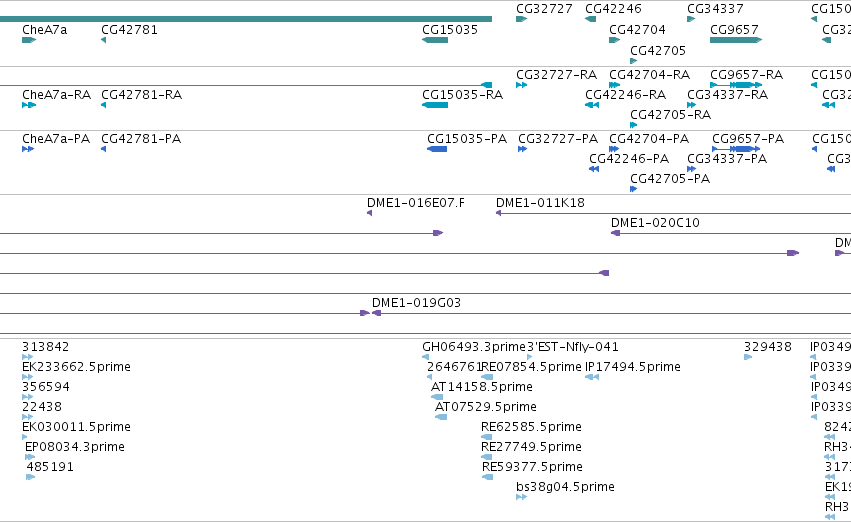851x522 pixels.
Task: Click the 329438 EST arrow glyph
Action: coord(748,357)
